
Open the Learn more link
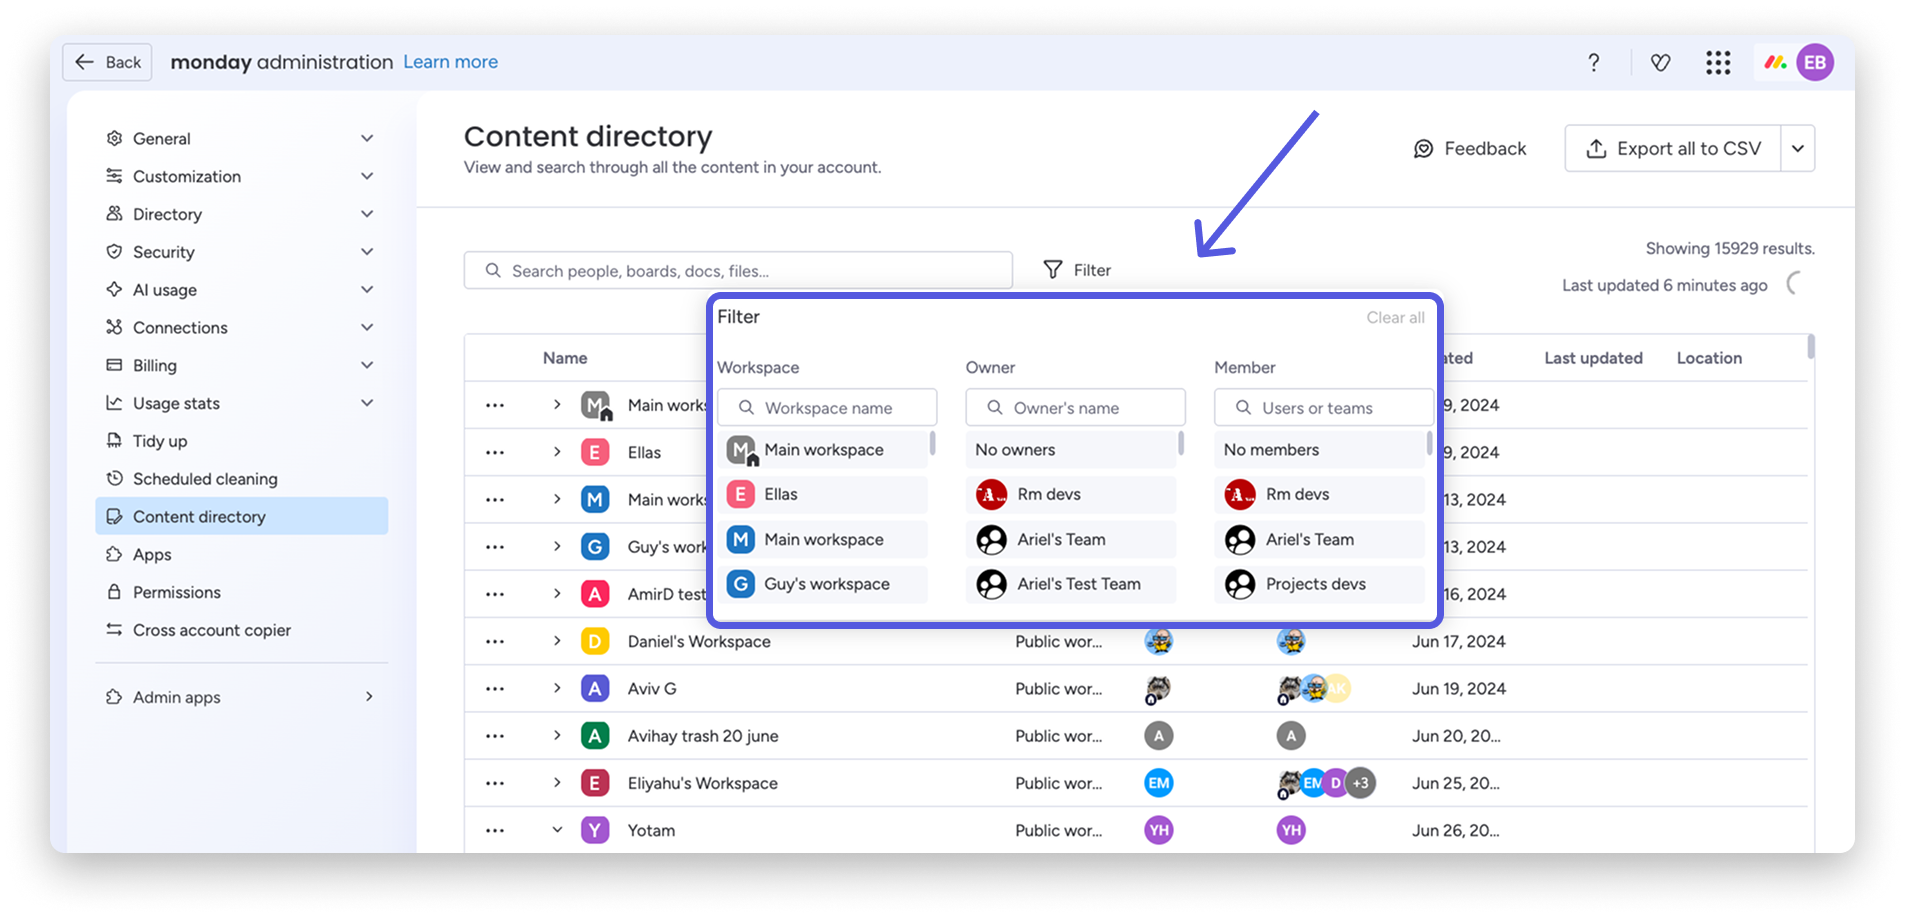(x=450, y=62)
